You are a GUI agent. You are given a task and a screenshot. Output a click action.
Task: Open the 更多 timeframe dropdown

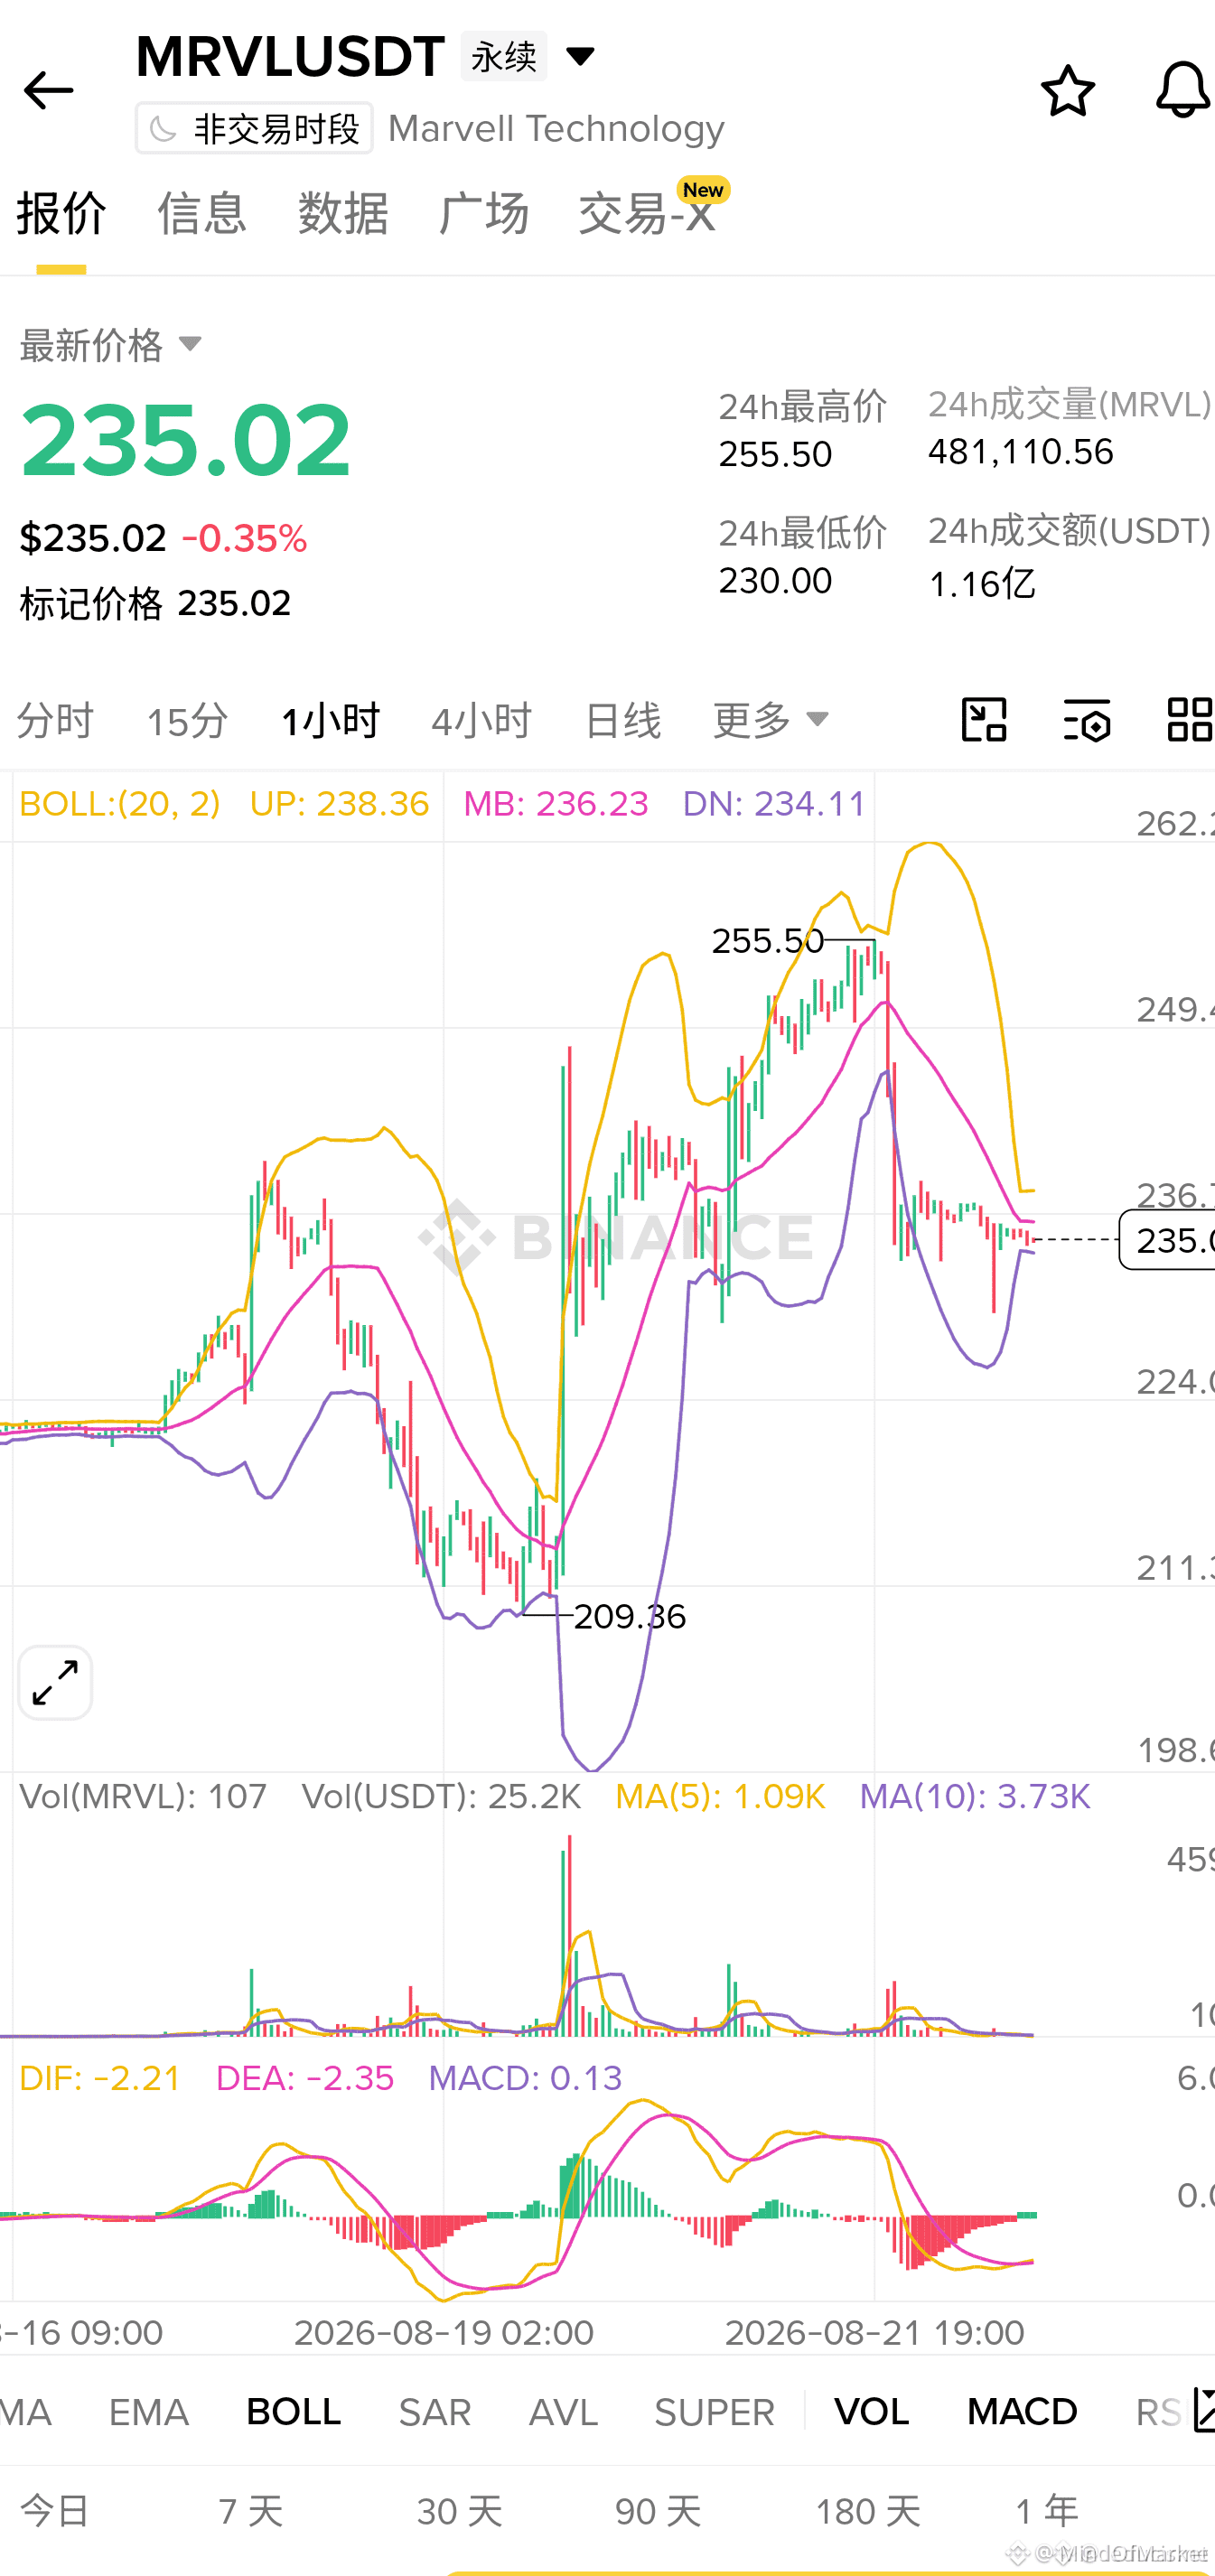click(771, 720)
